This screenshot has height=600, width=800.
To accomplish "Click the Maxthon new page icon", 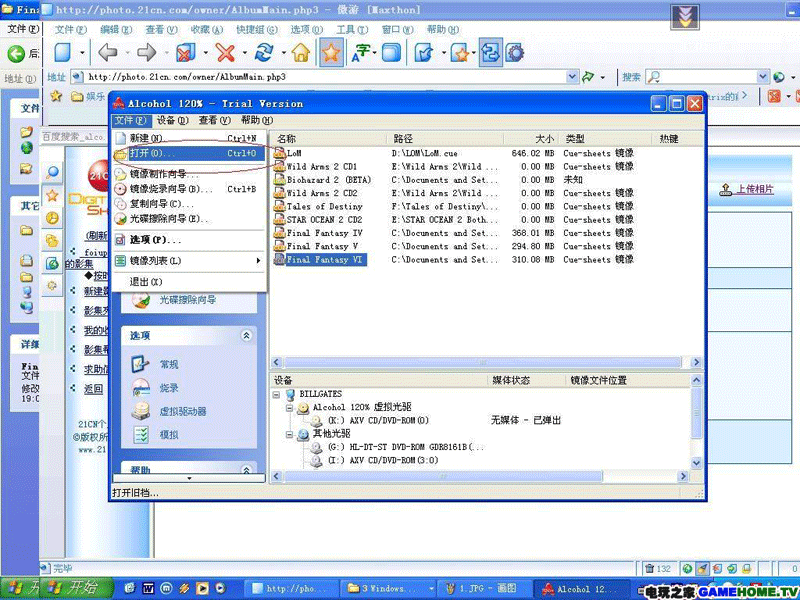I will click(63, 53).
